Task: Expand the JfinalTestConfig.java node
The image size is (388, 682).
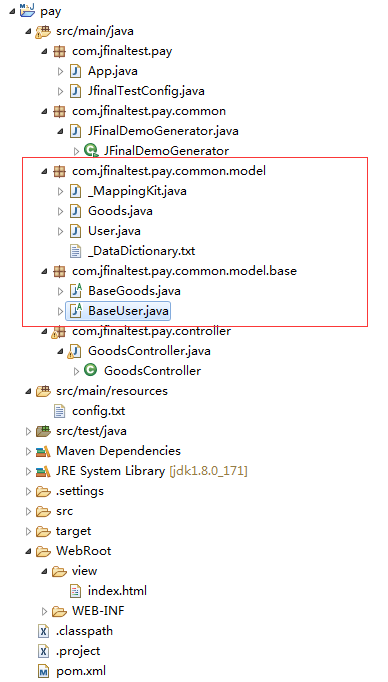Action: [60, 91]
